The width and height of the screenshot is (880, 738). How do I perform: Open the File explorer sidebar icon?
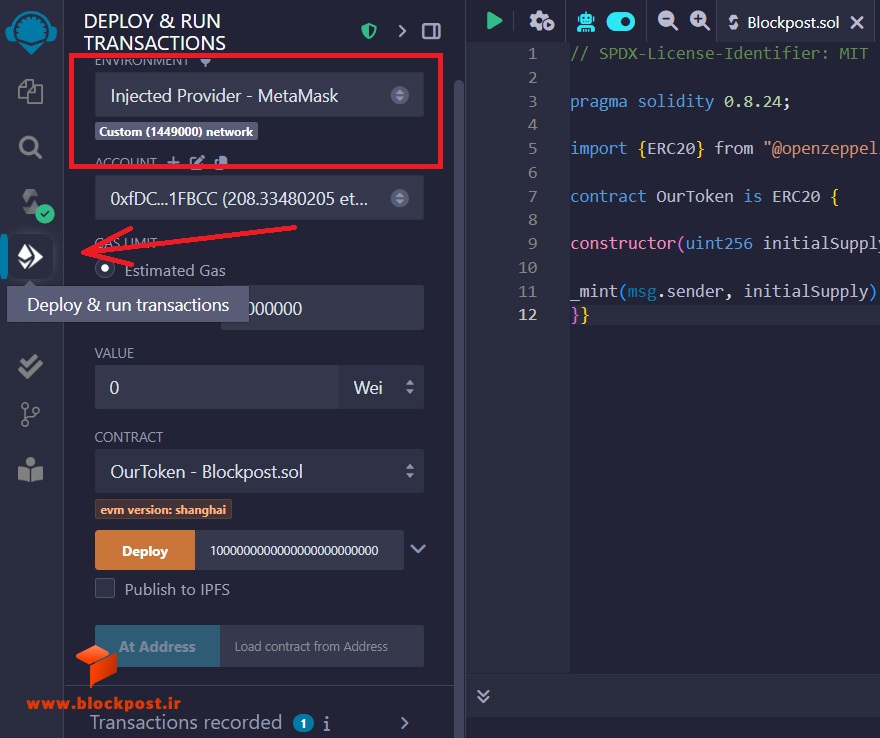[x=30, y=91]
